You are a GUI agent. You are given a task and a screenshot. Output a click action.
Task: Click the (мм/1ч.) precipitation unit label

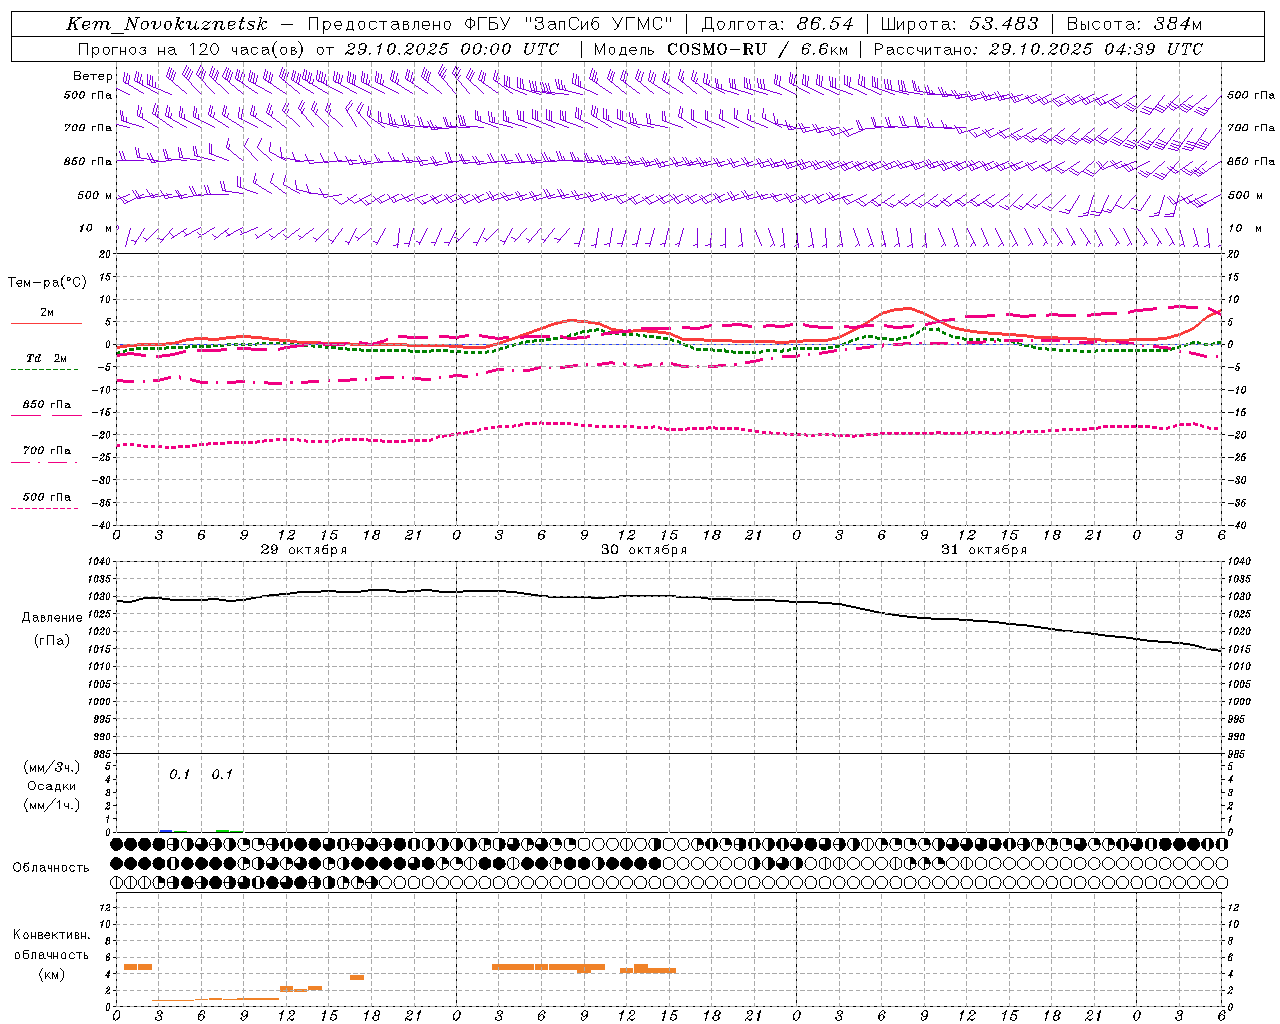click(x=52, y=805)
